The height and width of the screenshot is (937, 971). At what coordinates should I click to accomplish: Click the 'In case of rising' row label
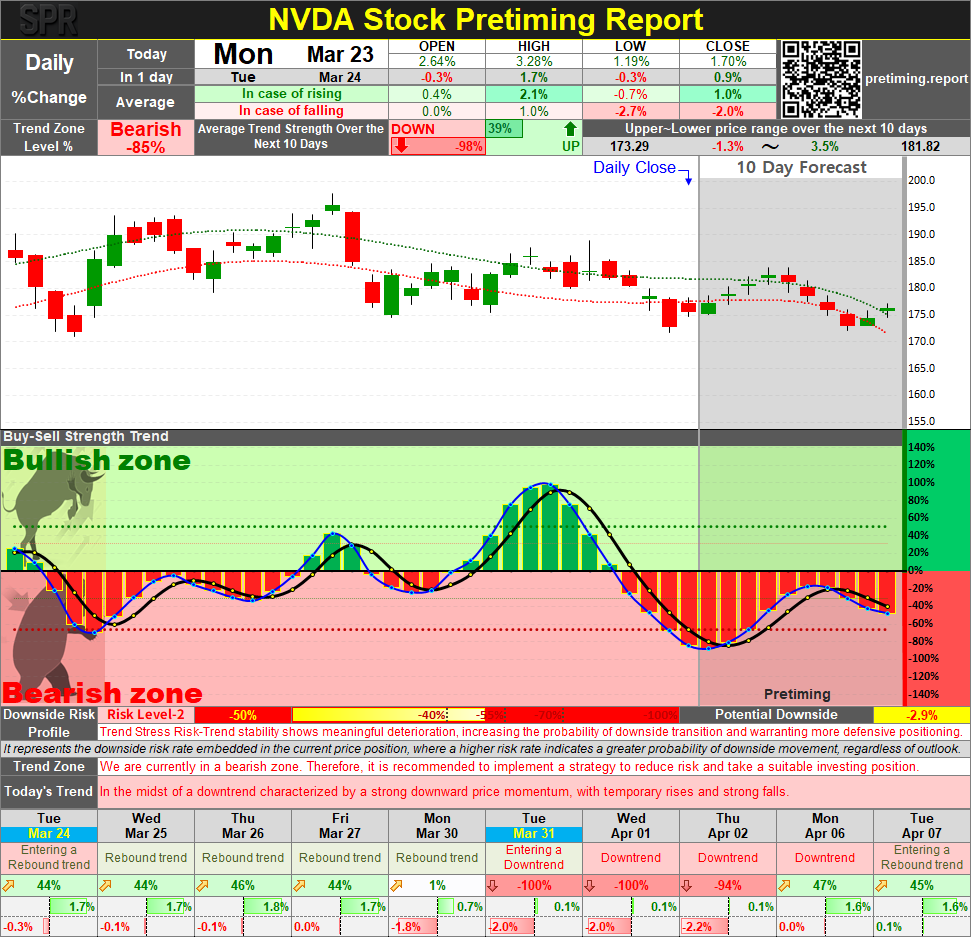click(x=292, y=94)
